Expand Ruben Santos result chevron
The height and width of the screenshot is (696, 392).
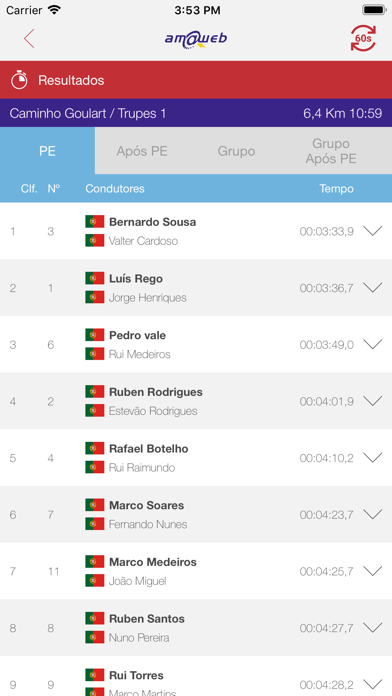coord(372,627)
